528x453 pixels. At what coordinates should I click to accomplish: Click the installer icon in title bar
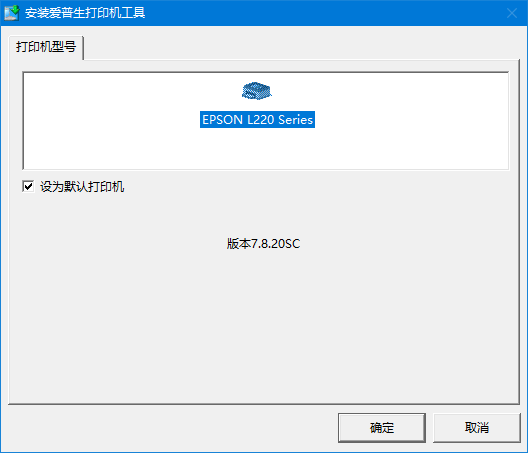pos(12,13)
